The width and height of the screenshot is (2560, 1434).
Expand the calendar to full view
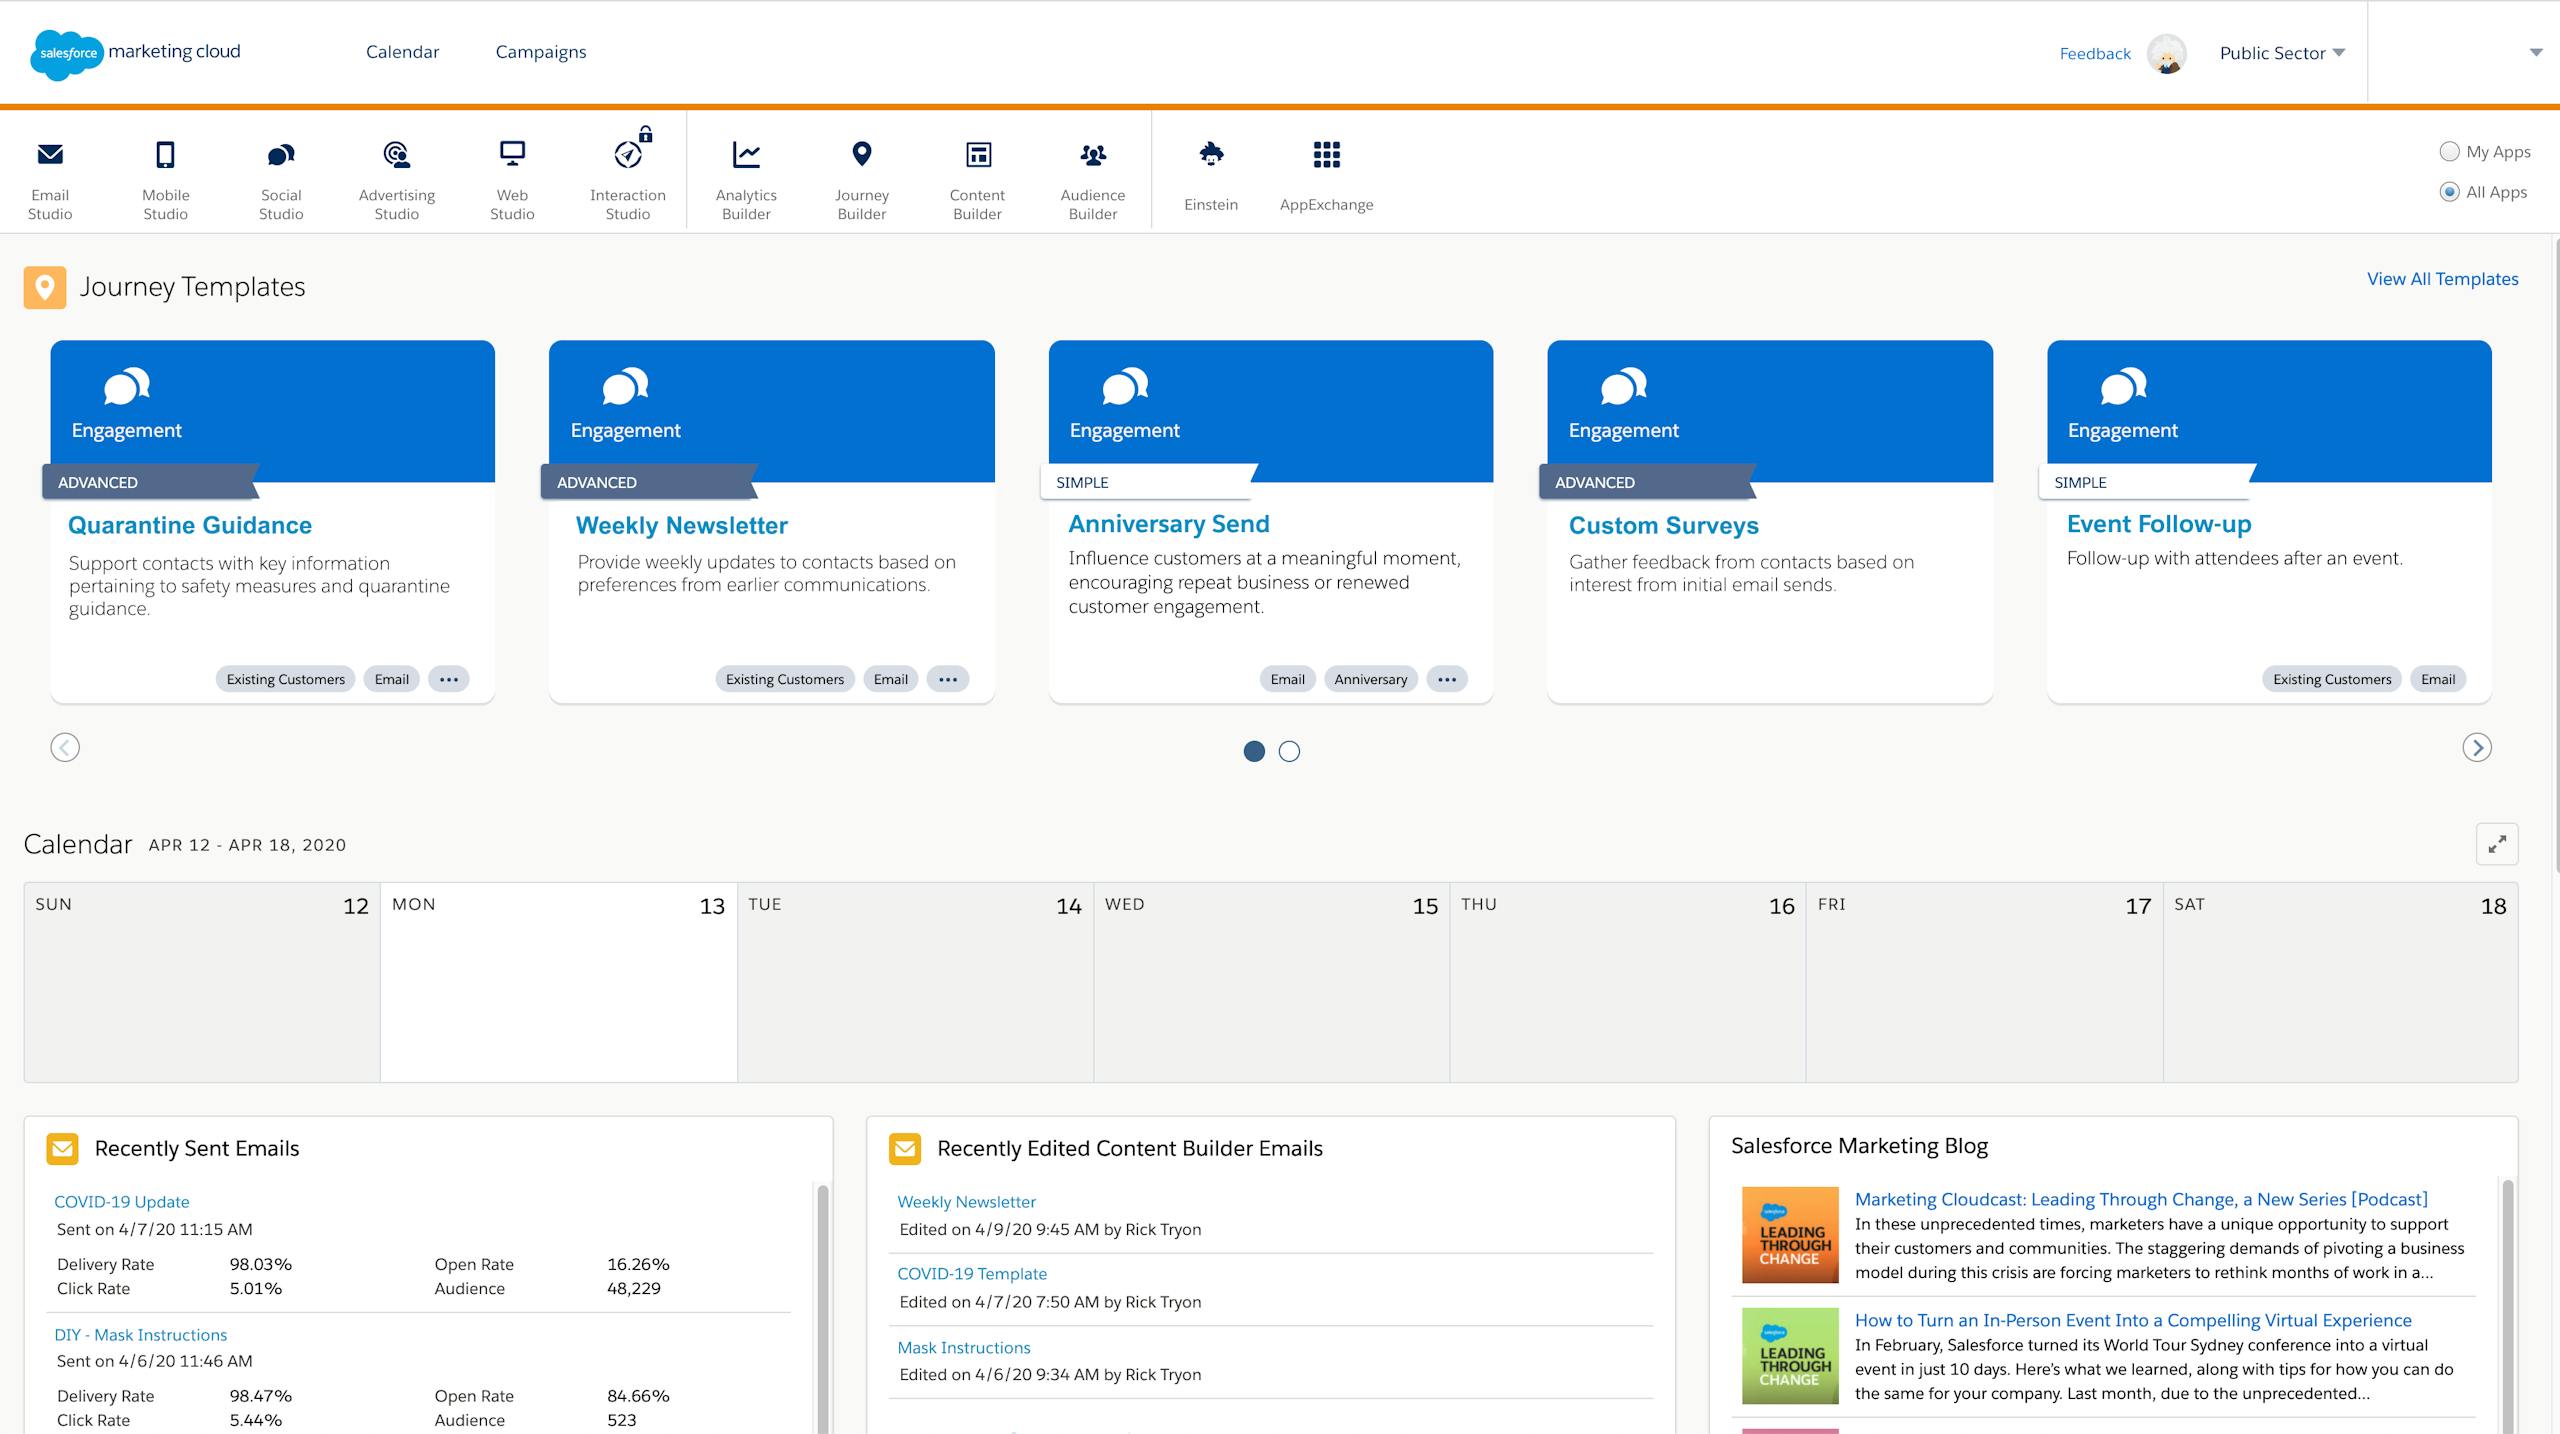[2497, 844]
